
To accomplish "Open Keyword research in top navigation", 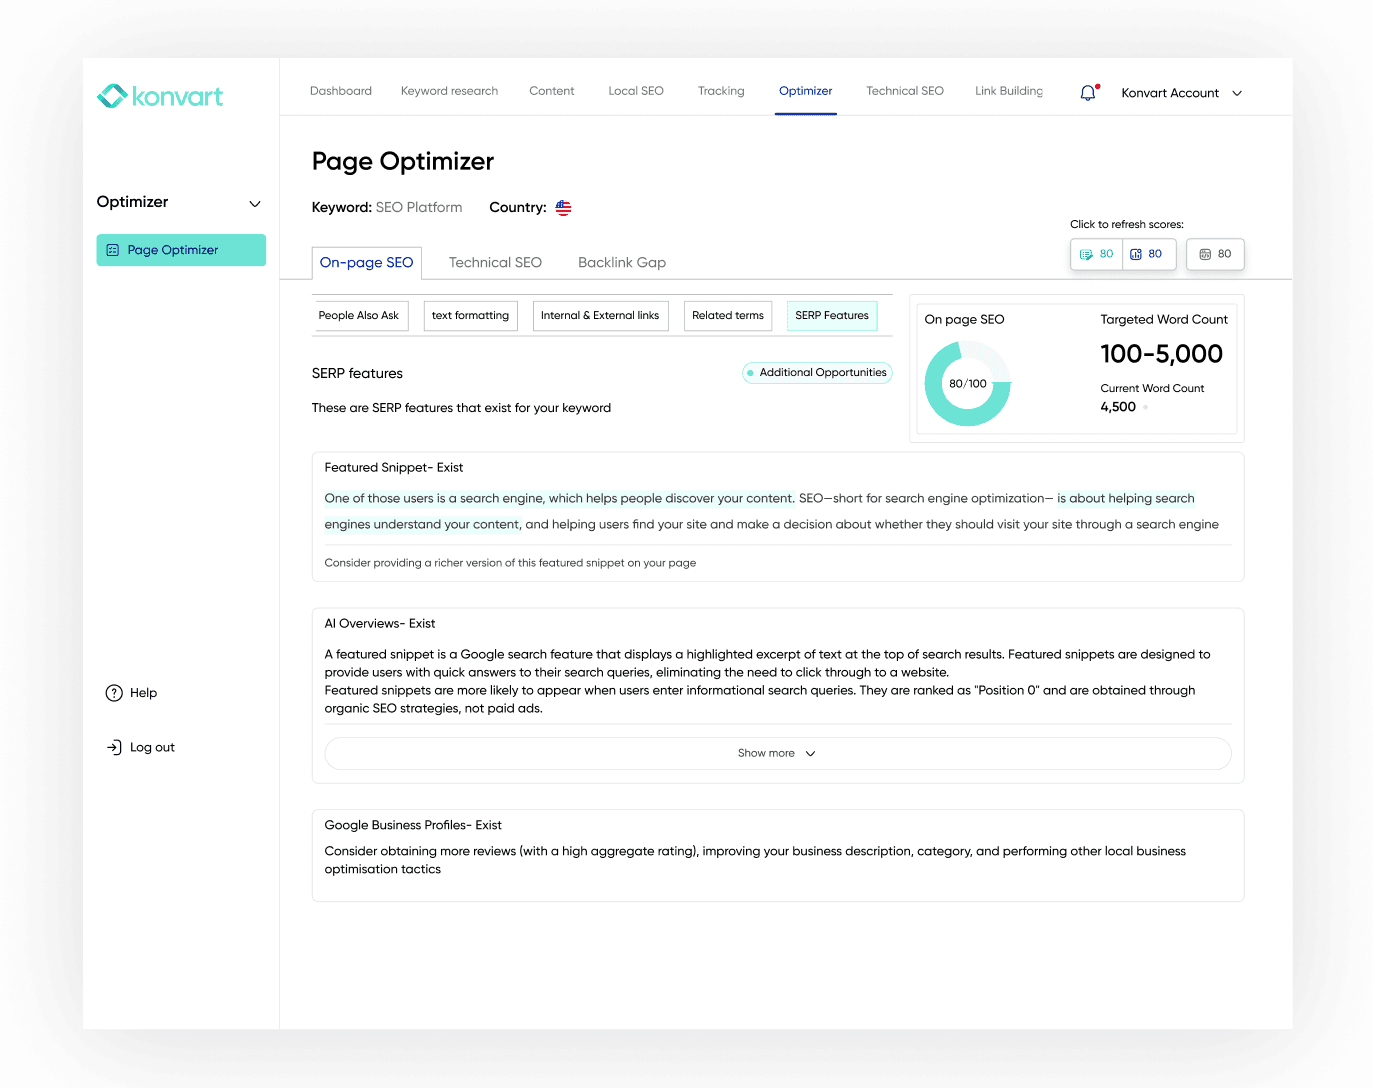I will tap(449, 91).
